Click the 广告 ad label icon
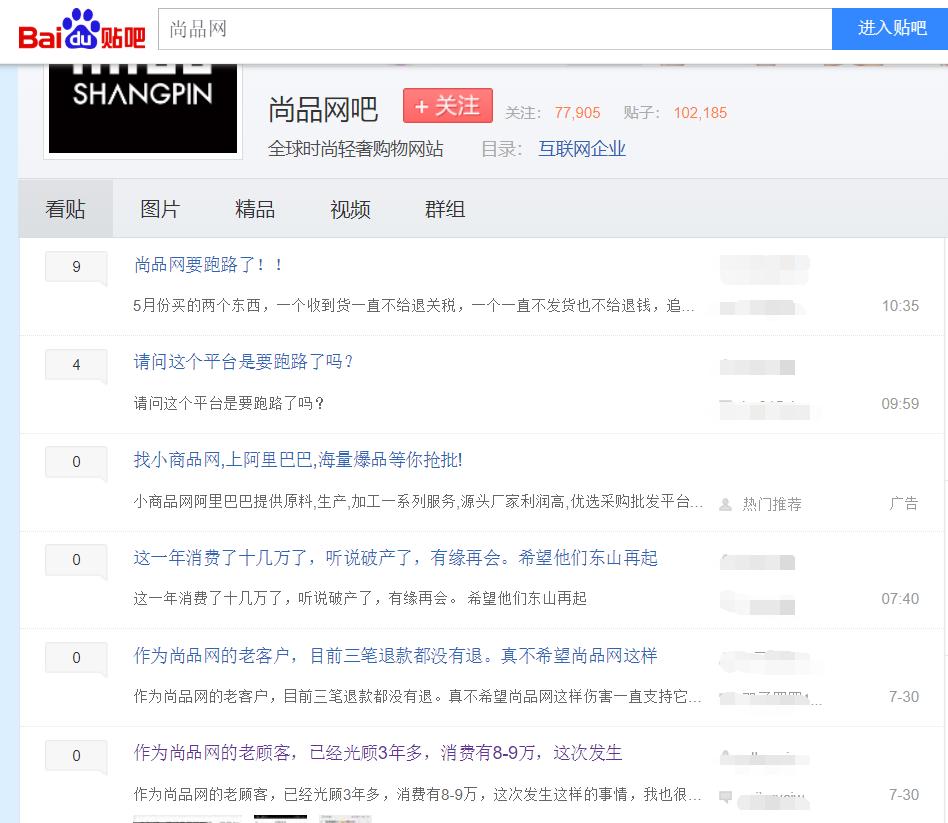Image resolution: width=948 pixels, height=823 pixels. [905, 503]
